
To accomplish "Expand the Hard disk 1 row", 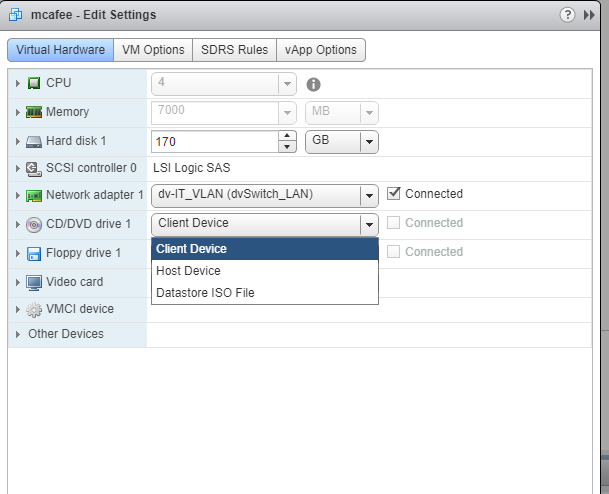I will (17, 141).
